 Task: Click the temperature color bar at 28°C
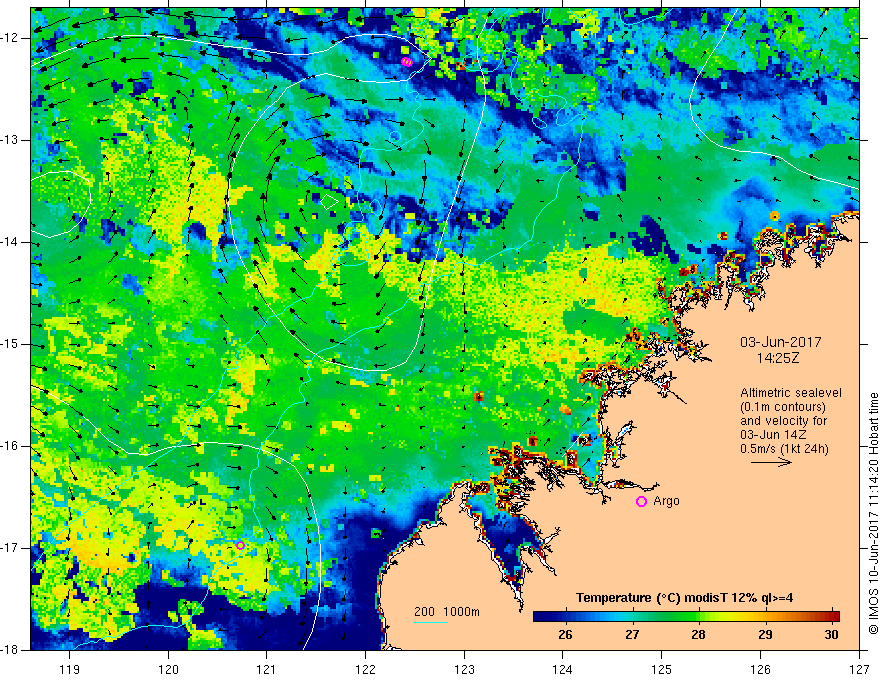[698, 617]
